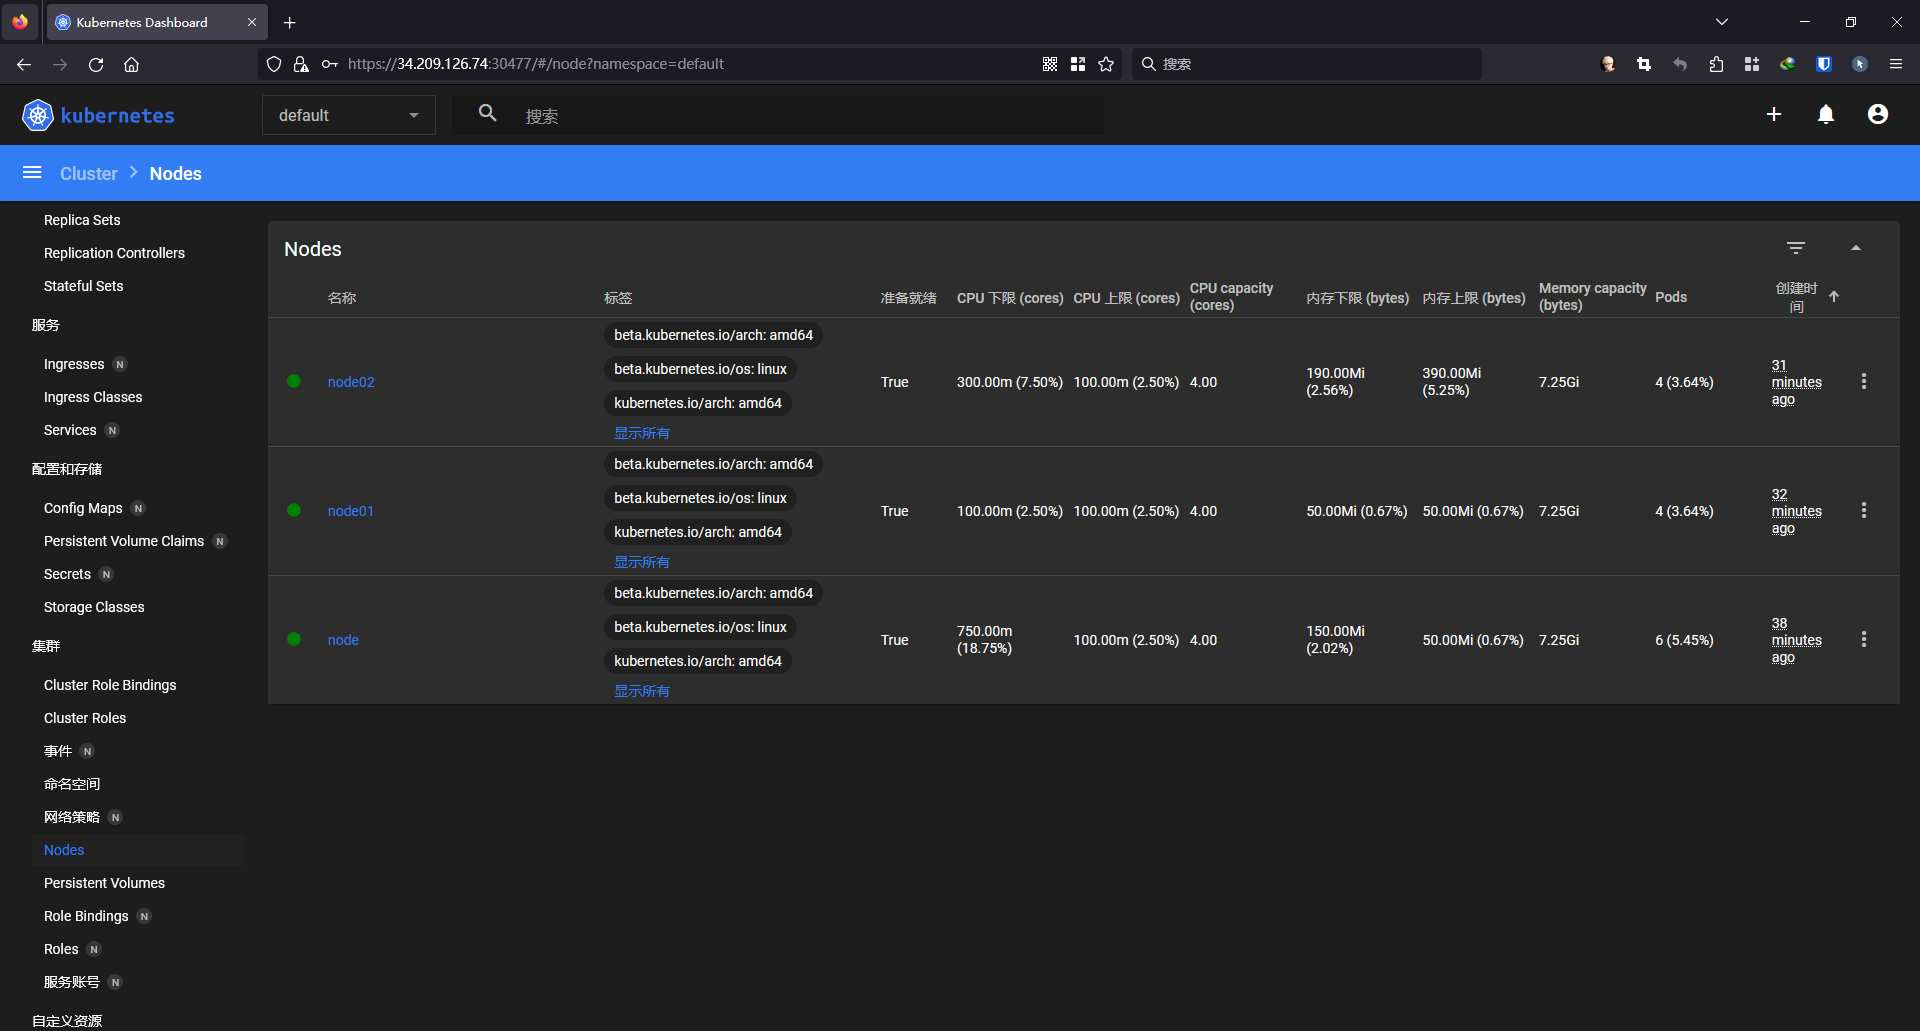This screenshot has width=1920, height=1031.
Task: Click the dashboard search magnifier icon
Action: point(487,113)
